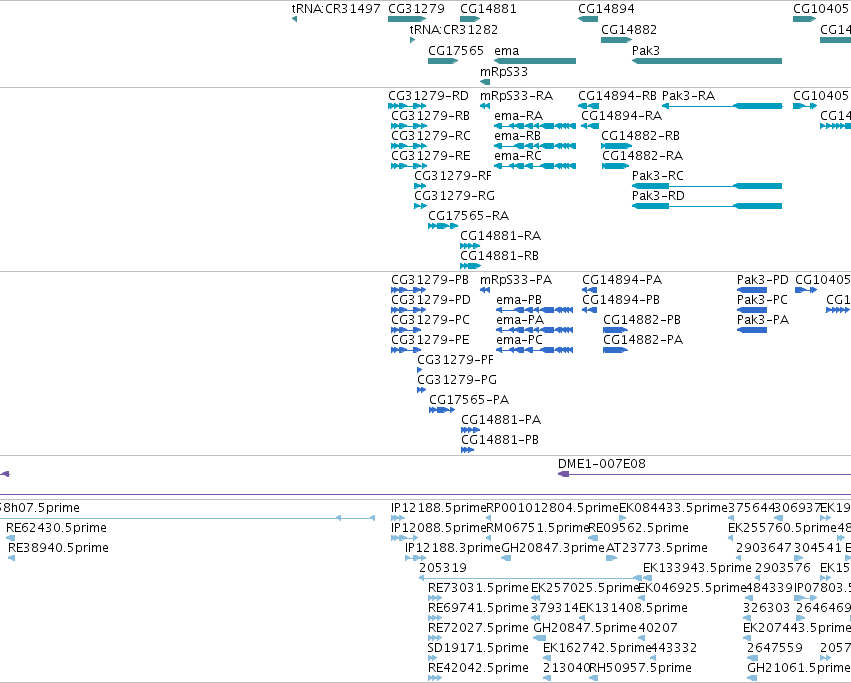Click the SD19171.5prime EST
This screenshot has height=683, width=851.
433,659
